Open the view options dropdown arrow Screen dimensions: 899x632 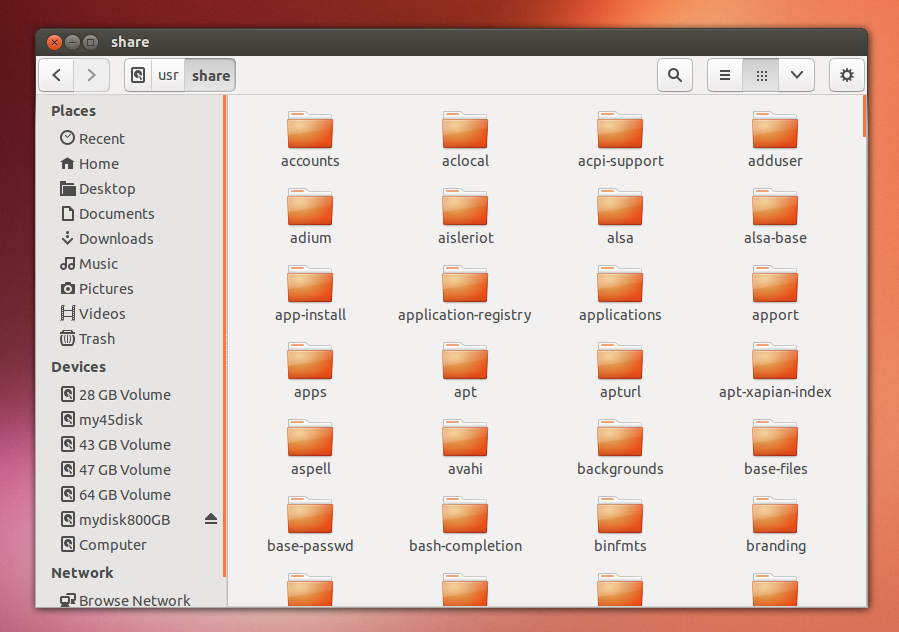click(796, 75)
